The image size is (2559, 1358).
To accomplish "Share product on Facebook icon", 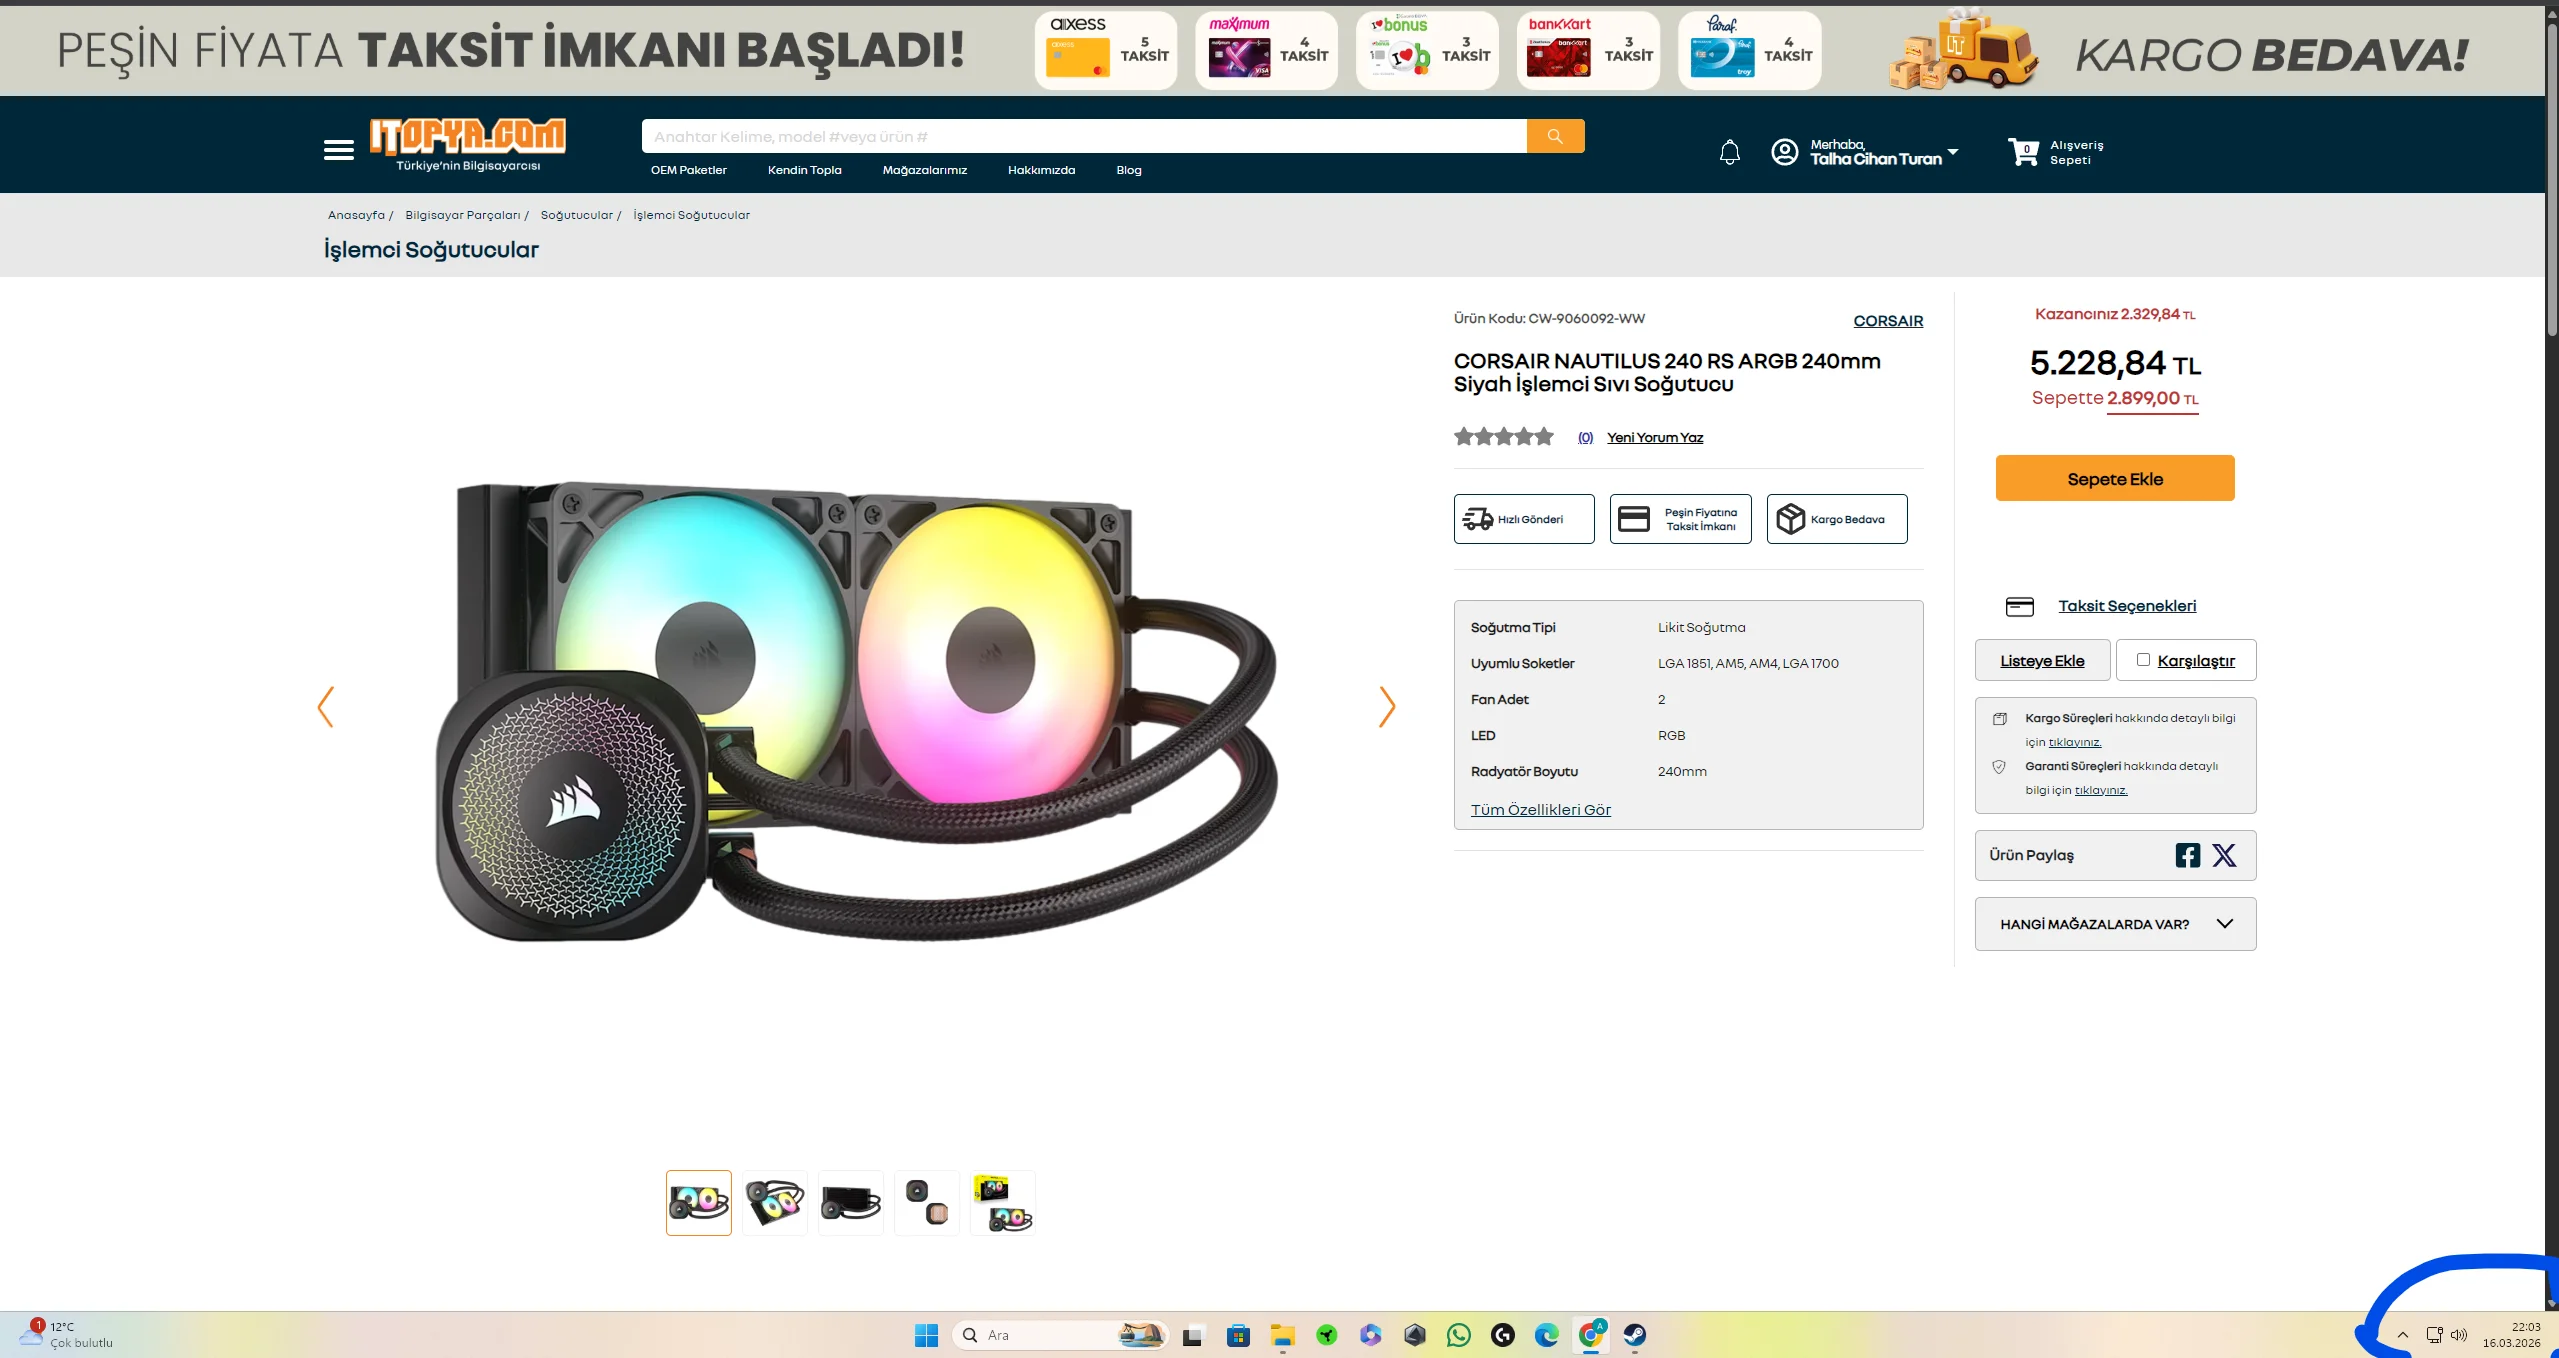I will point(2187,855).
